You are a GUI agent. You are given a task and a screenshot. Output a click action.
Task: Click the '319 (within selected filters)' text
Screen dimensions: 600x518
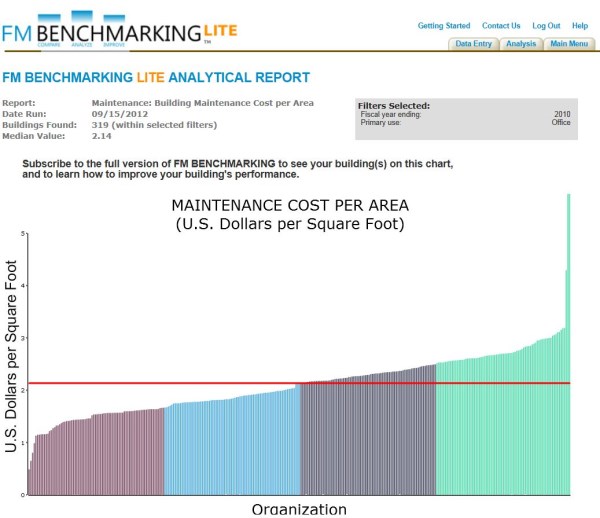pyautogui.click(x=154, y=125)
